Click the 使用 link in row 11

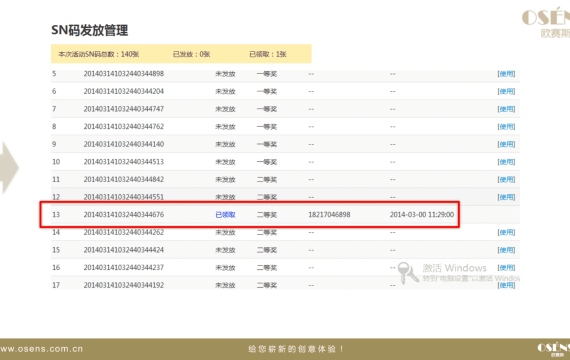[x=506, y=180]
